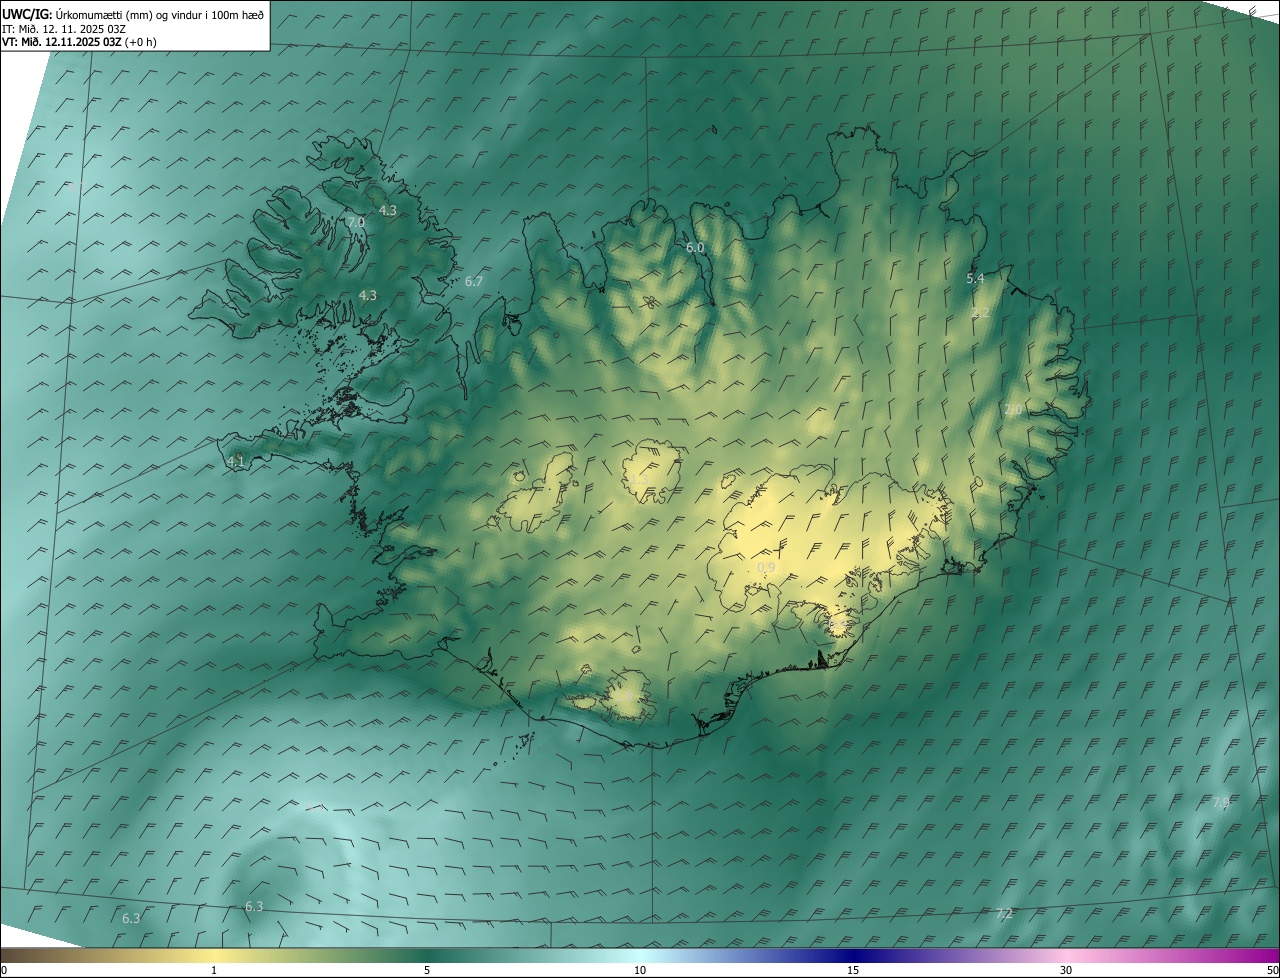1280x978 pixels.
Task: Click the 'UWC/IG: Úrkomumætti (mm)' title line
Action: 133,14
